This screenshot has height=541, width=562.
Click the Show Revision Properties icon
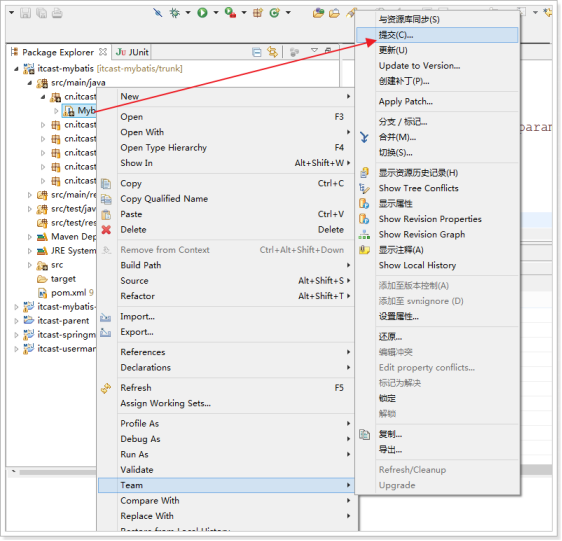364,219
